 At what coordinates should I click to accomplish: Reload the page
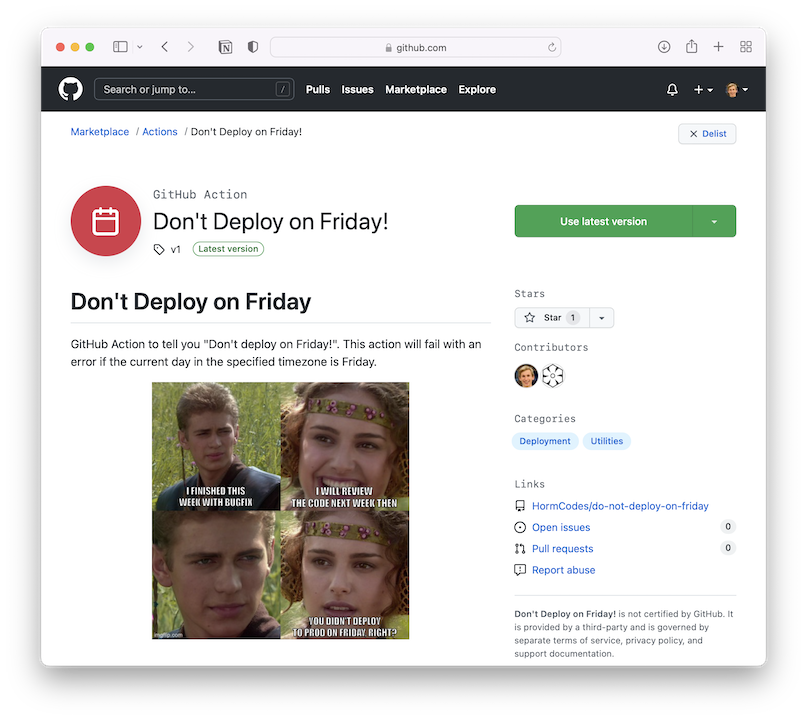point(552,47)
